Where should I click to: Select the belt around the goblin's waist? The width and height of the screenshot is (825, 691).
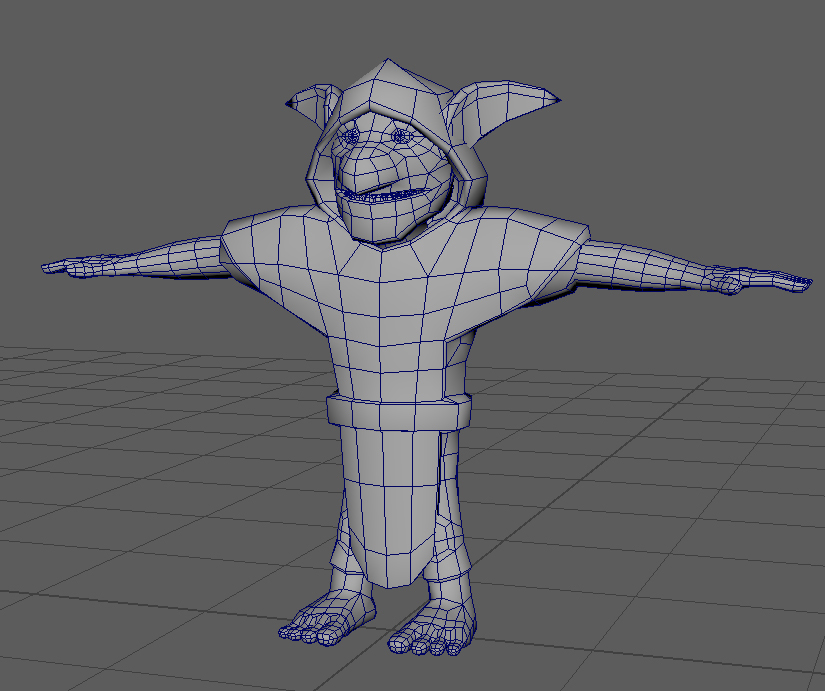coord(395,410)
